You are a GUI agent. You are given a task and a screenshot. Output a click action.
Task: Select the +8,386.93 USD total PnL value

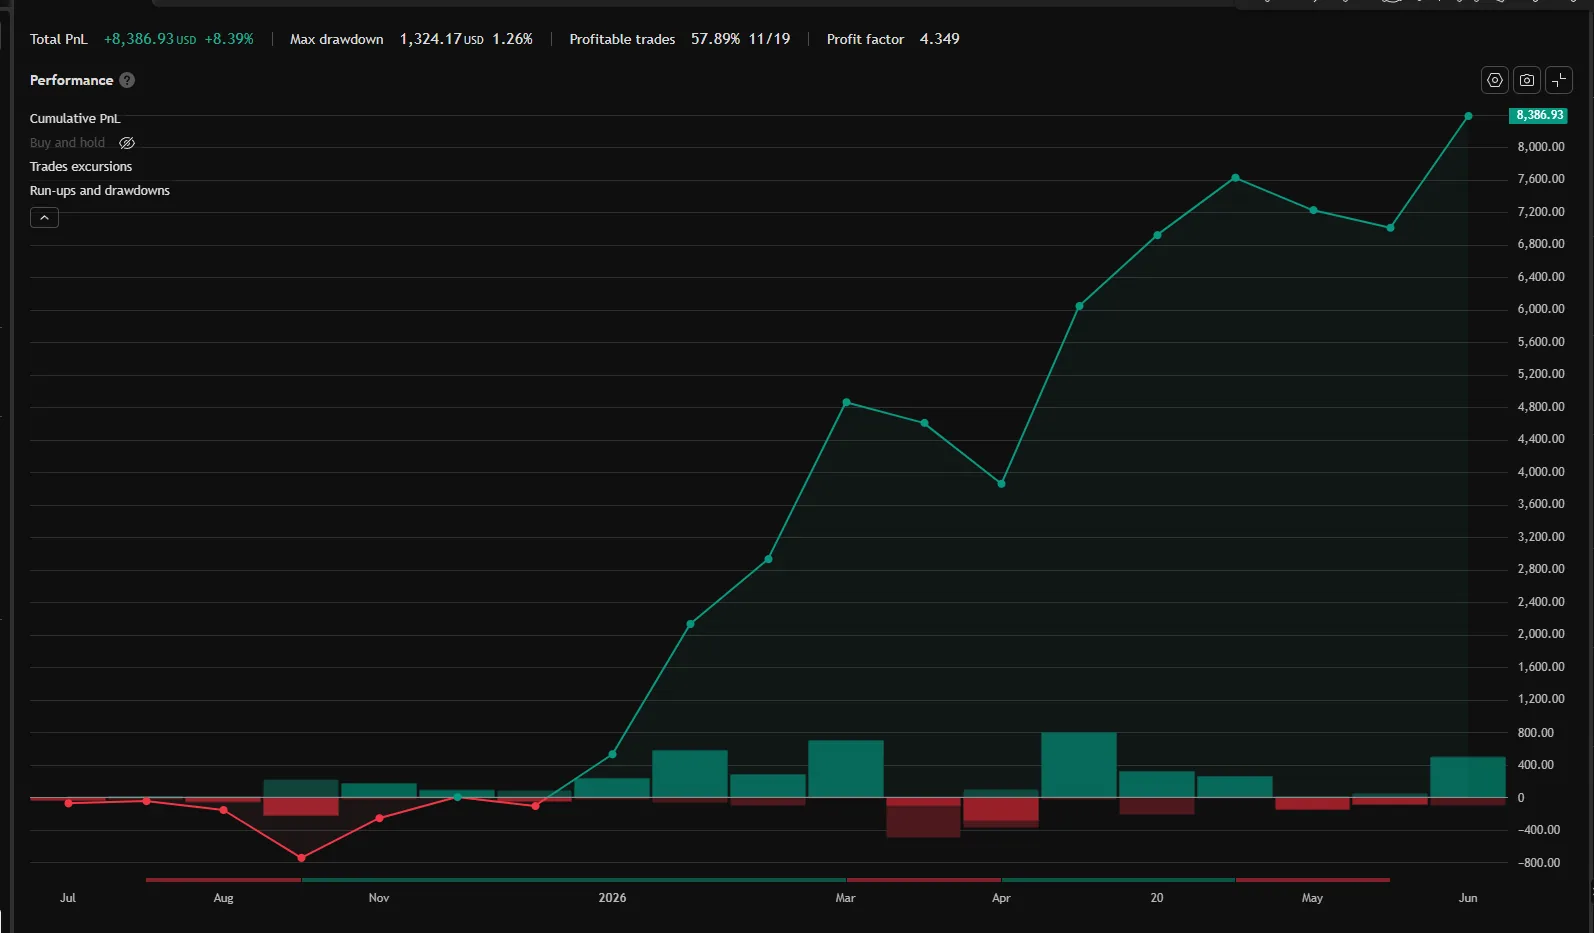(150, 39)
